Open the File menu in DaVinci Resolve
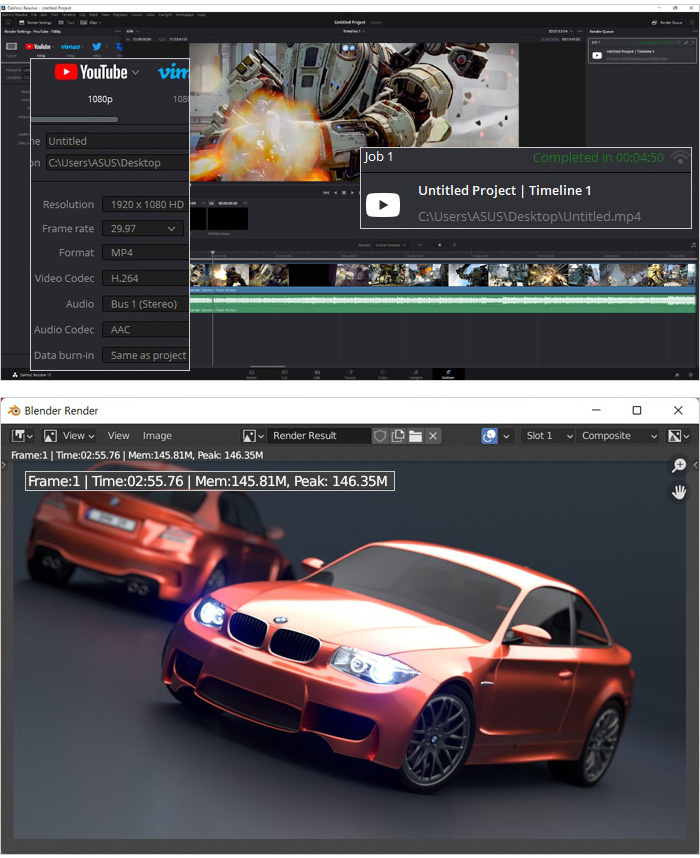Screen dimensions: 700x858 [34, 15]
